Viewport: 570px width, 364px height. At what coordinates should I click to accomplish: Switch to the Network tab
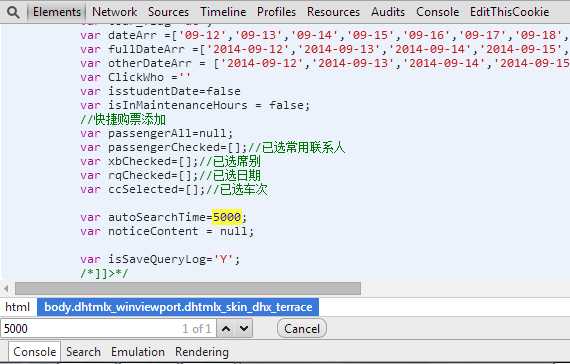click(x=115, y=12)
